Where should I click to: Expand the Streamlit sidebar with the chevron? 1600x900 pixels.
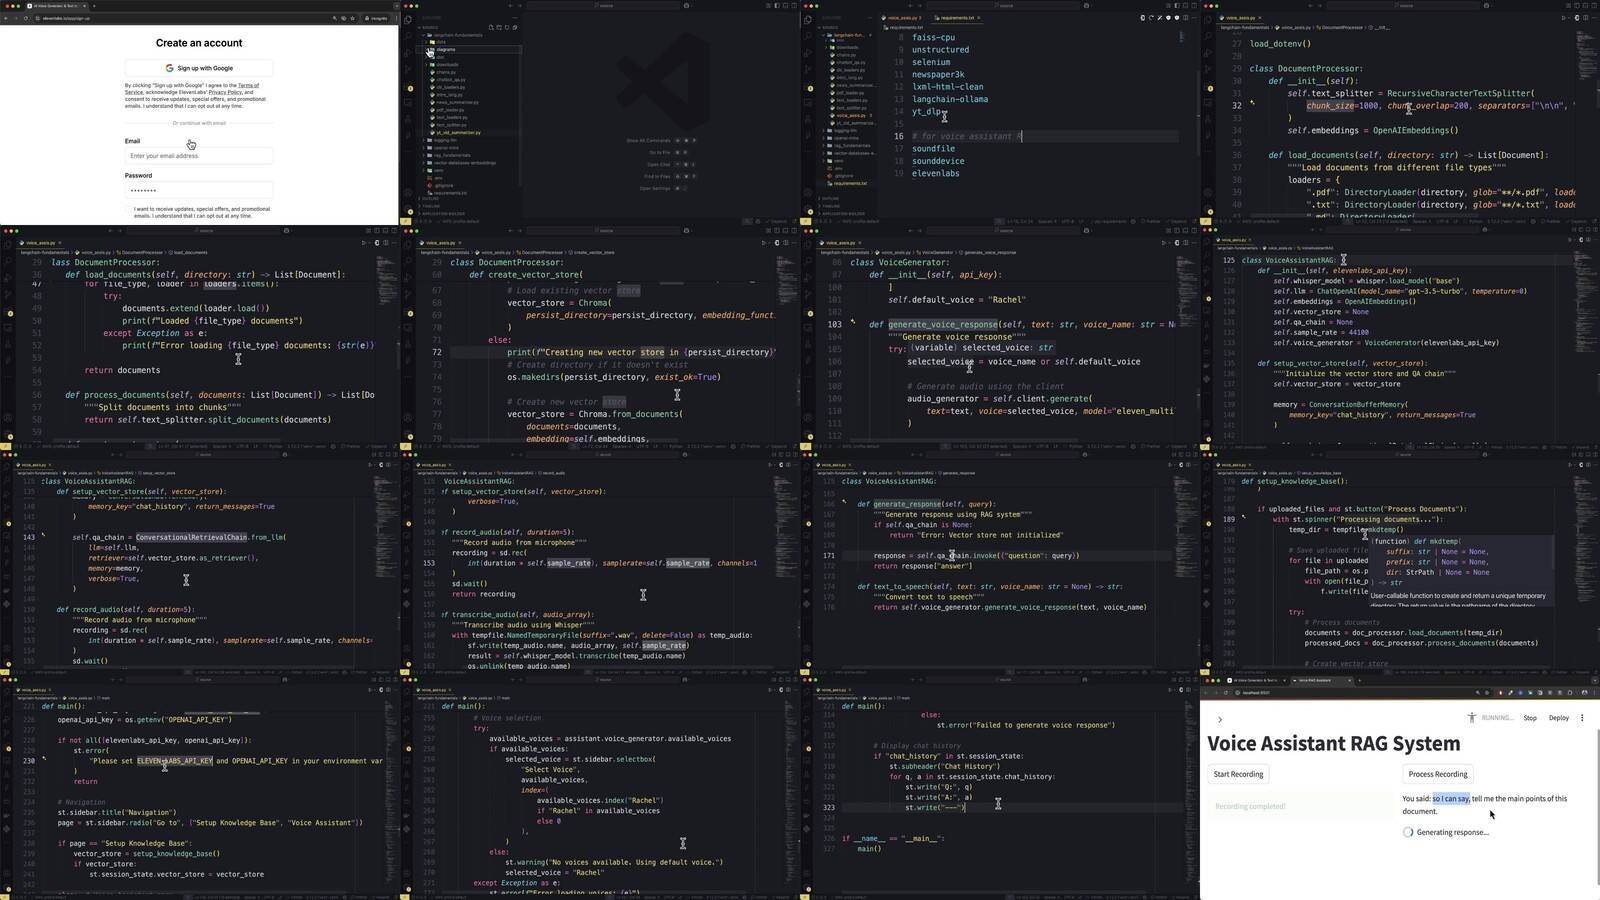tap(1220, 719)
